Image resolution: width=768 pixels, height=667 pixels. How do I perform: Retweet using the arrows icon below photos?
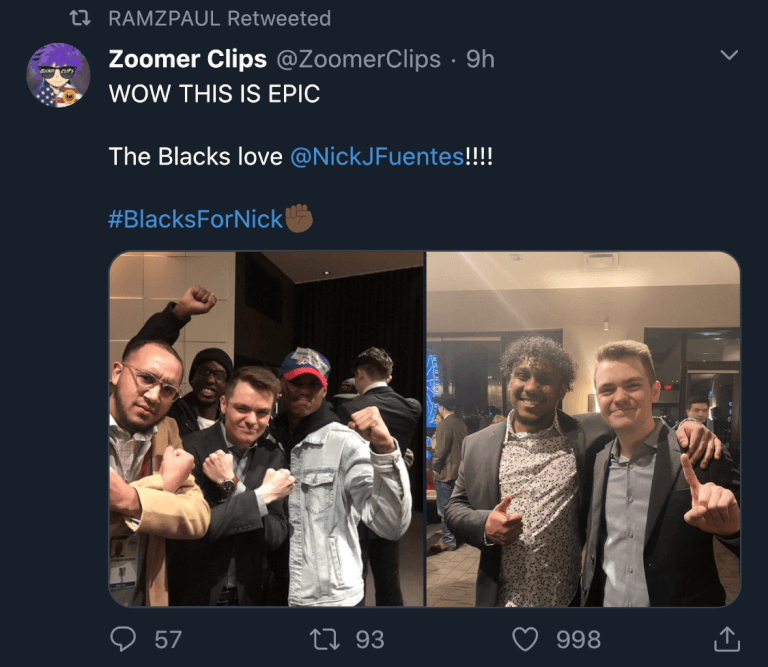tap(325, 640)
